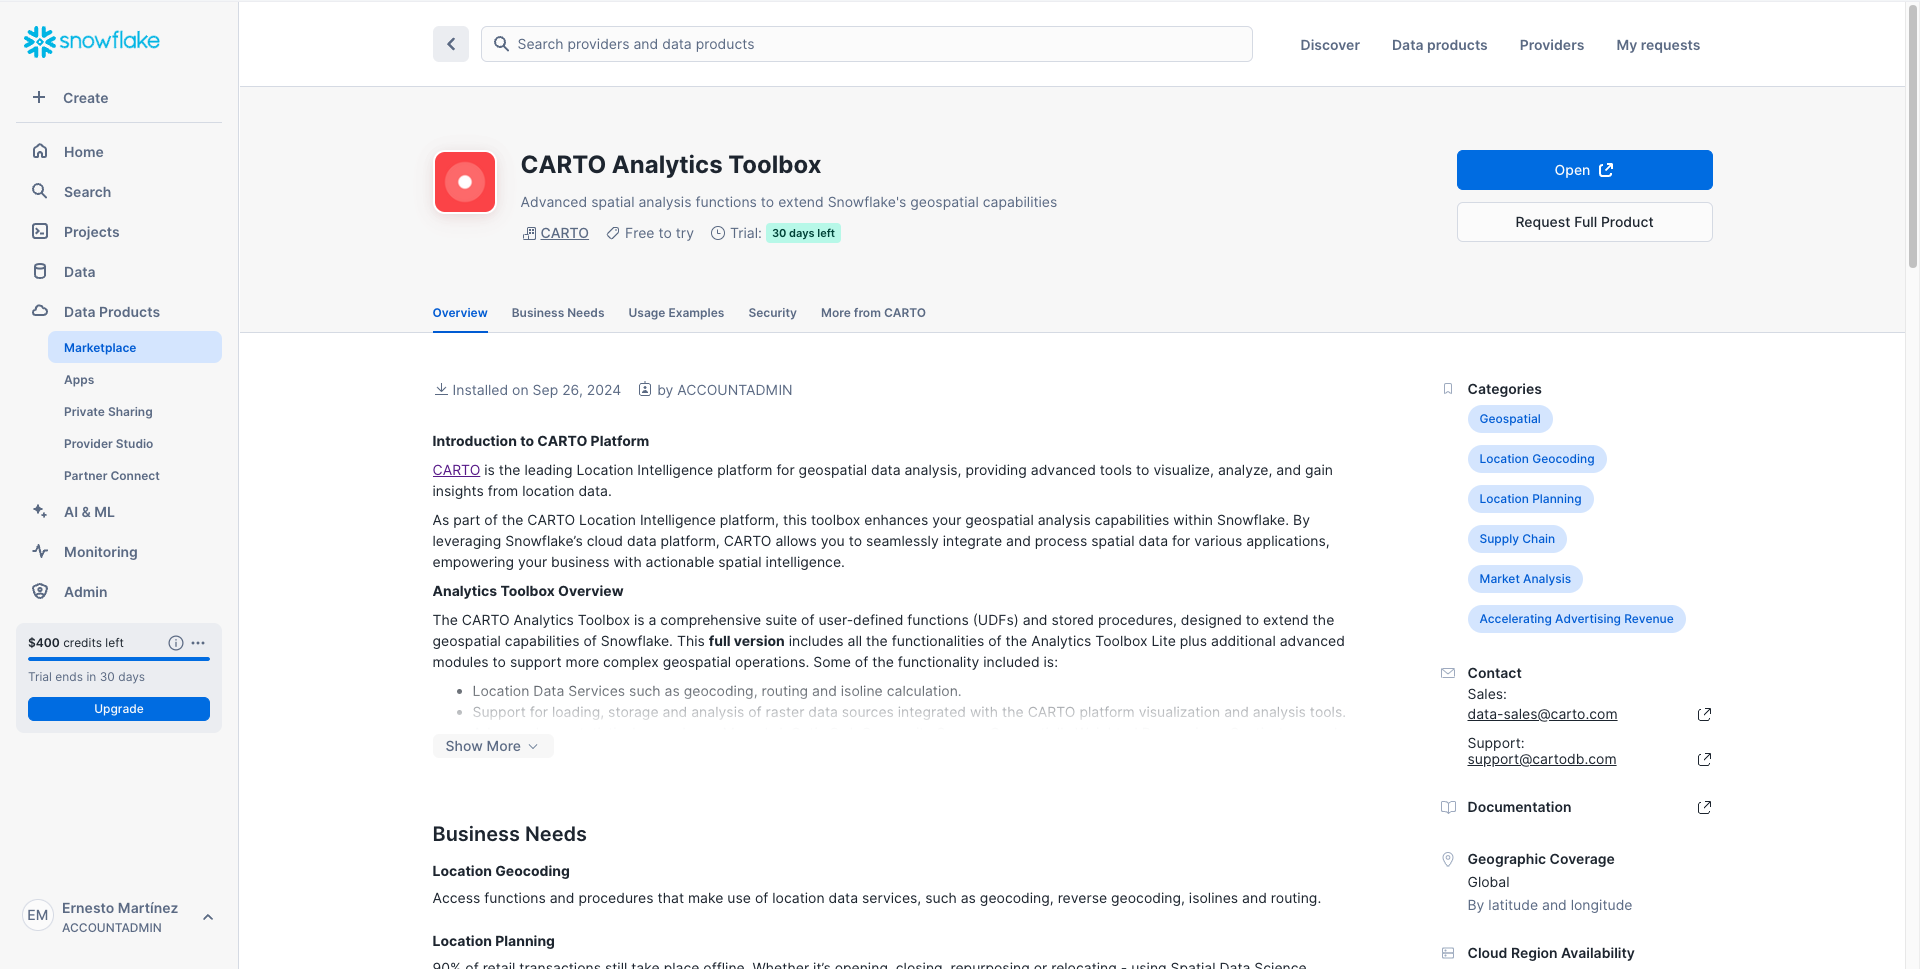Open external link icon for support email
Viewport: 1920px width, 969px height.
1704,759
